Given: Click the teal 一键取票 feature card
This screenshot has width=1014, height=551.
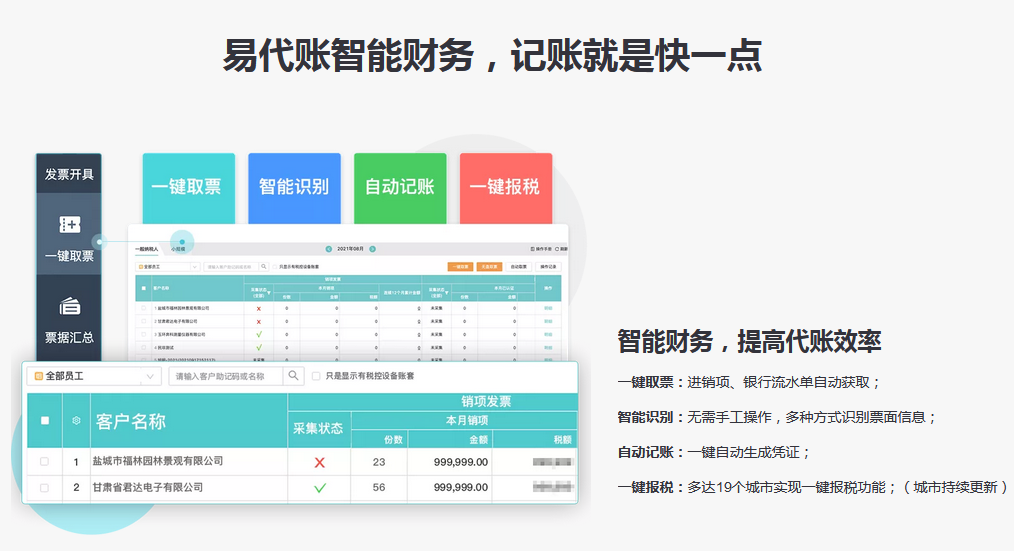Looking at the screenshot, I should click(188, 188).
